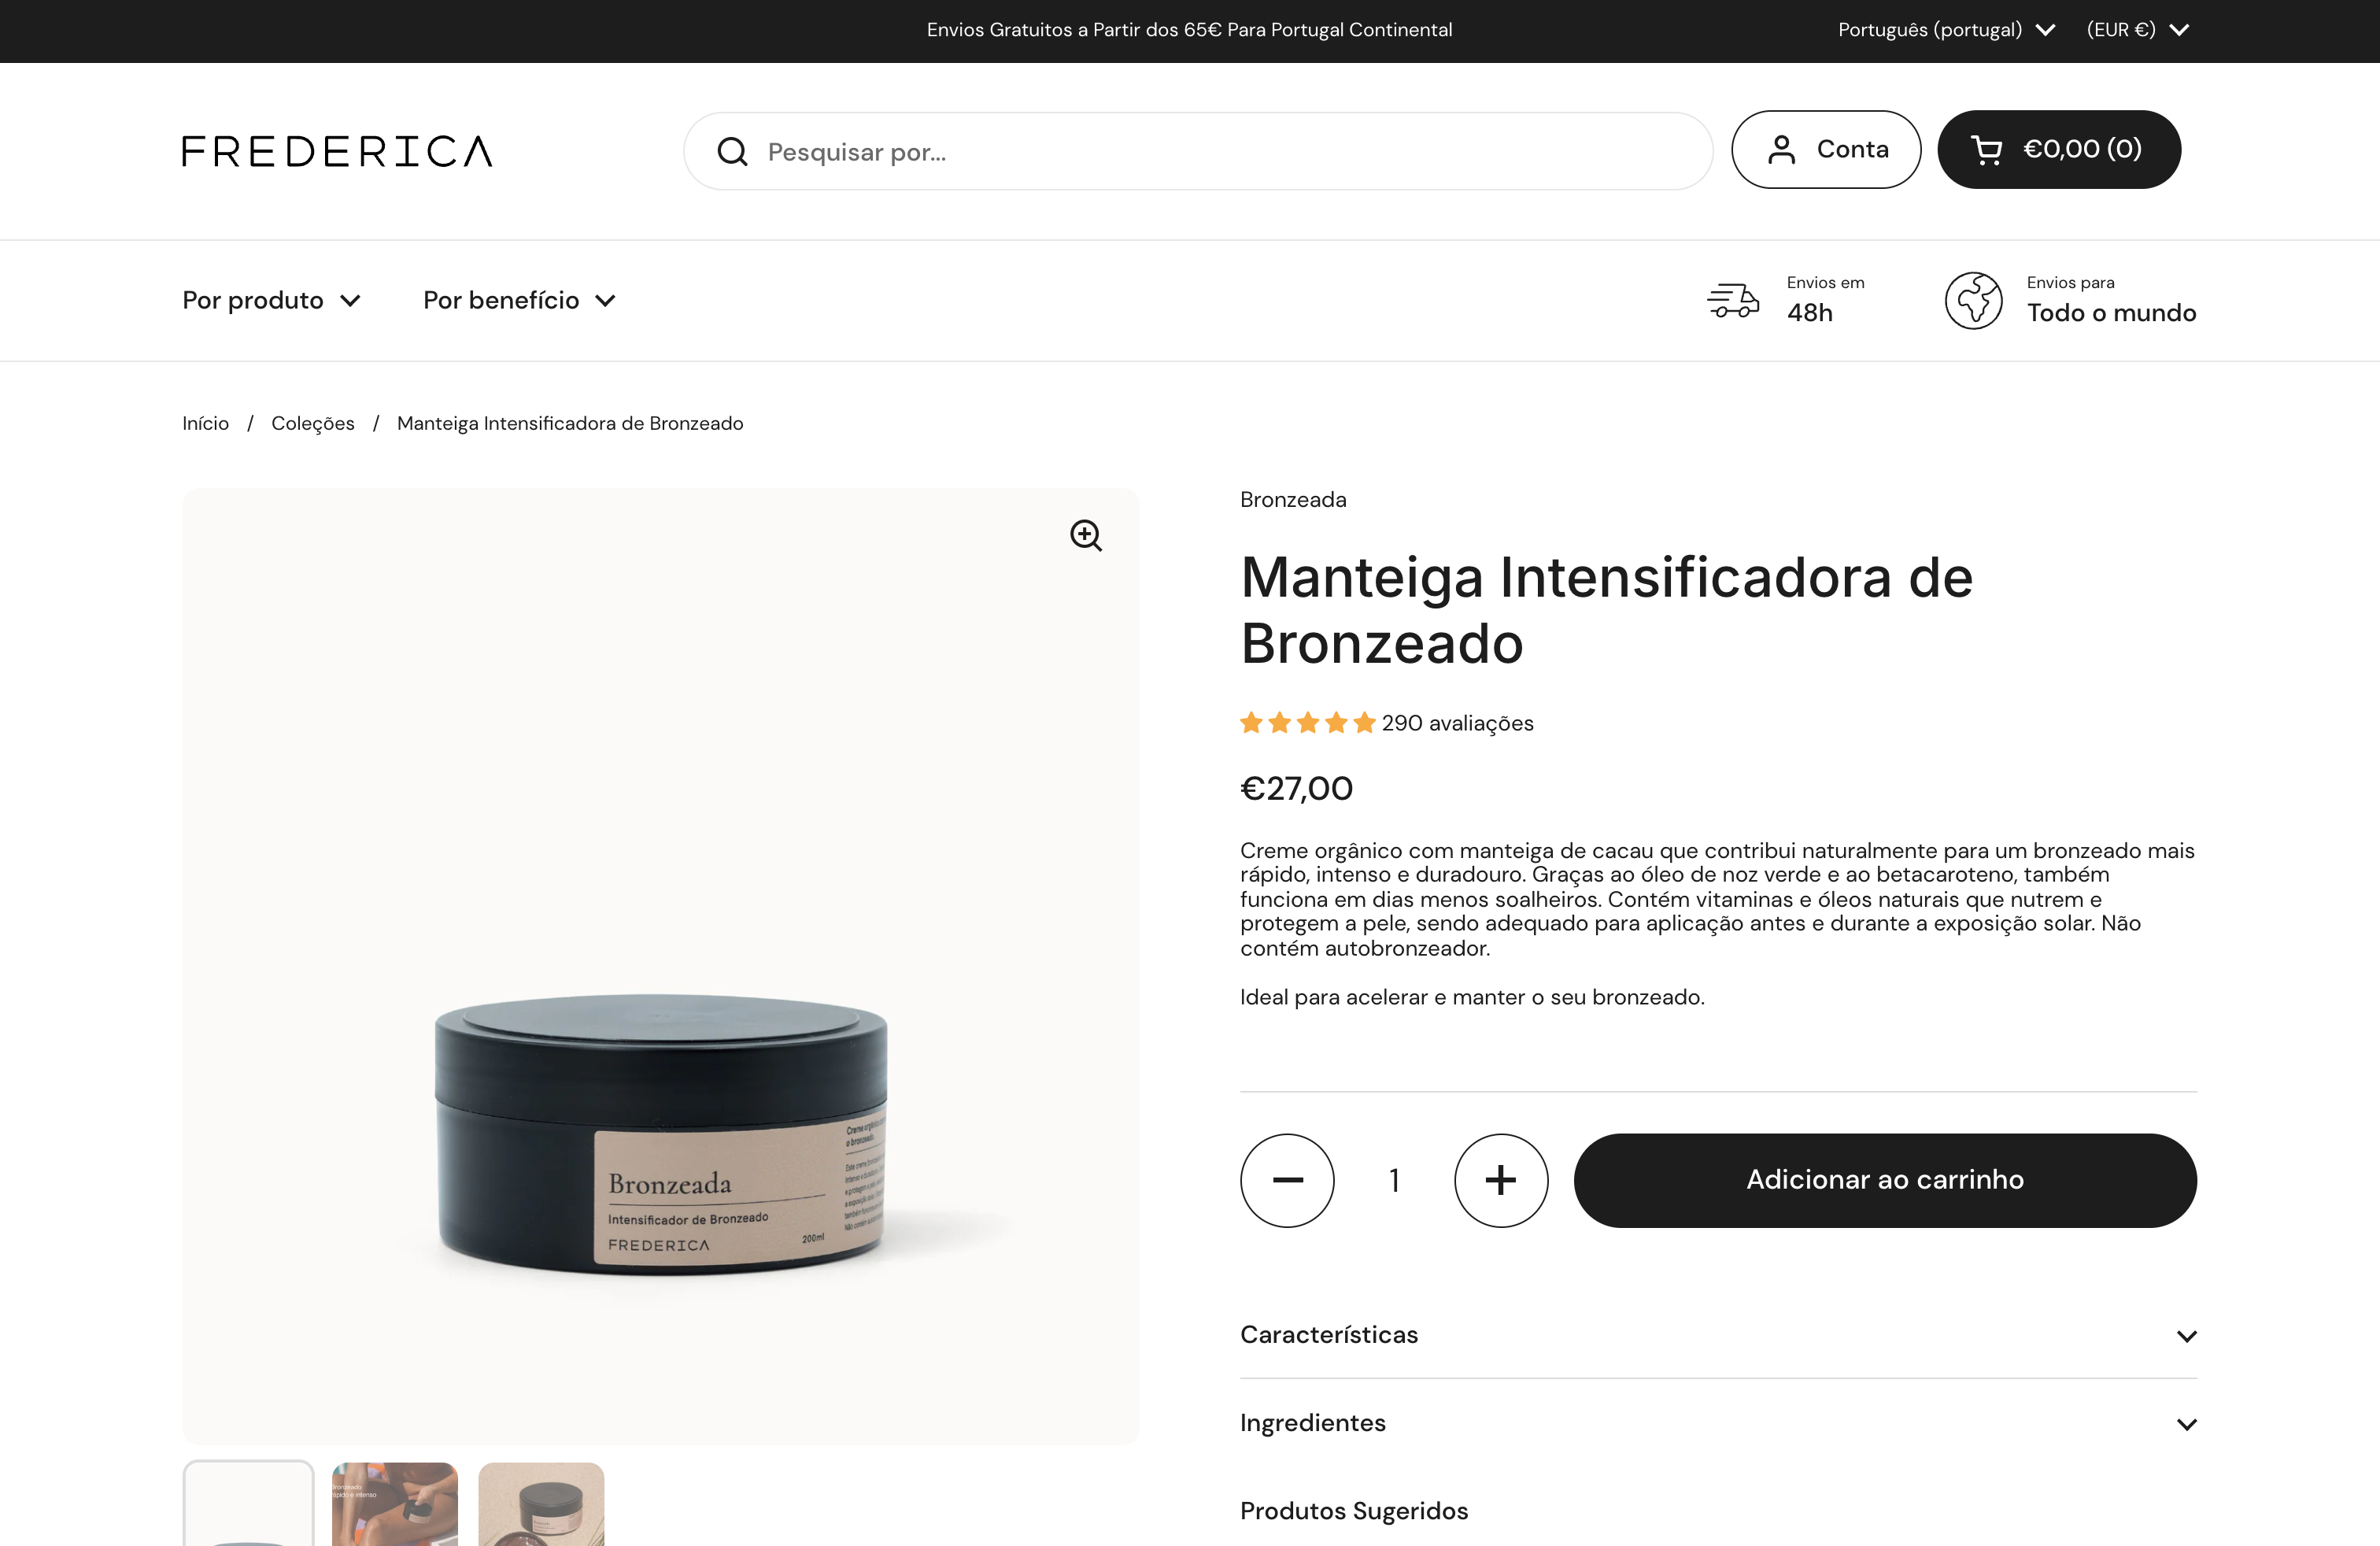Click Adicionar ao carrinho button
This screenshot has width=2380, height=1546.
coord(1885,1180)
